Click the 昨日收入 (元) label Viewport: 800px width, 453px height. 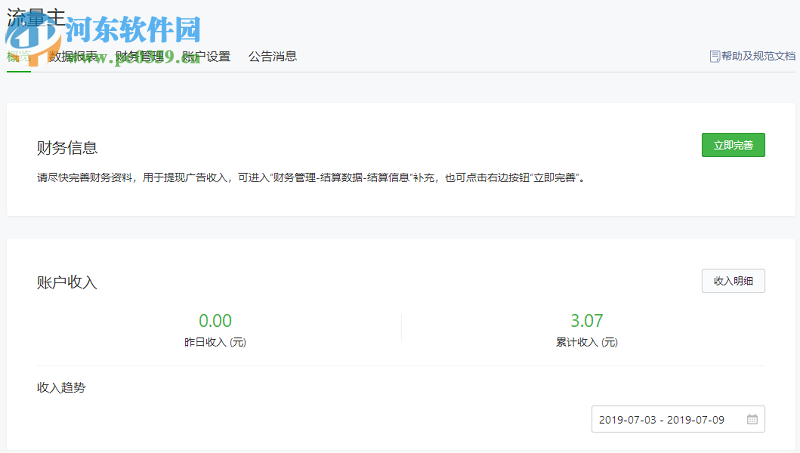[x=215, y=342]
